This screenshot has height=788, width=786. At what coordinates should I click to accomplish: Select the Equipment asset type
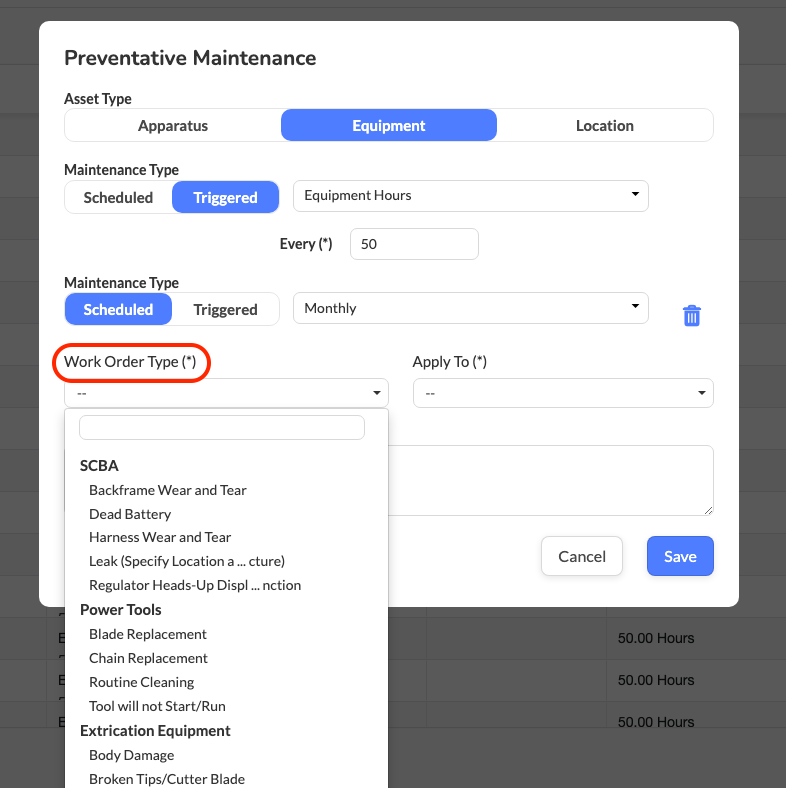(x=388, y=126)
